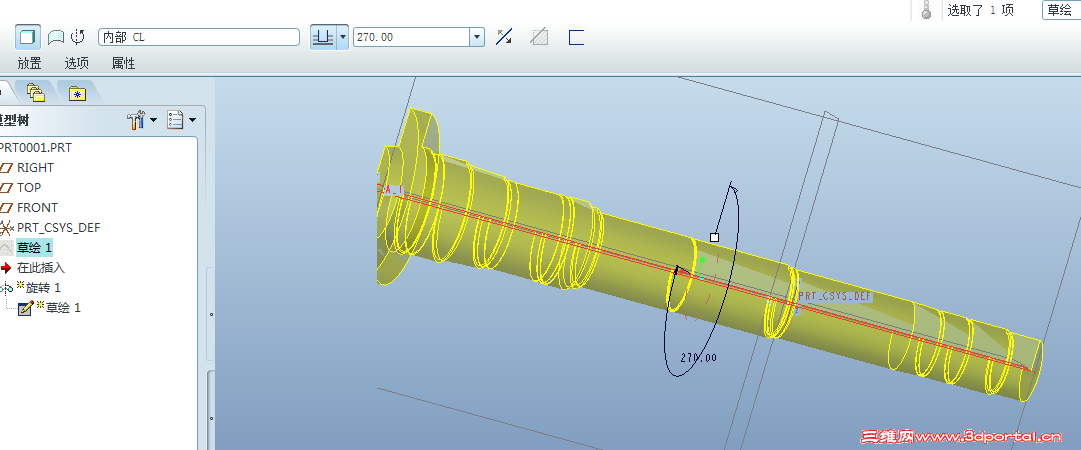The height and width of the screenshot is (450, 1081).
Task: Open the model tree settings dropdown arrow
Action: [x=153, y=120]
